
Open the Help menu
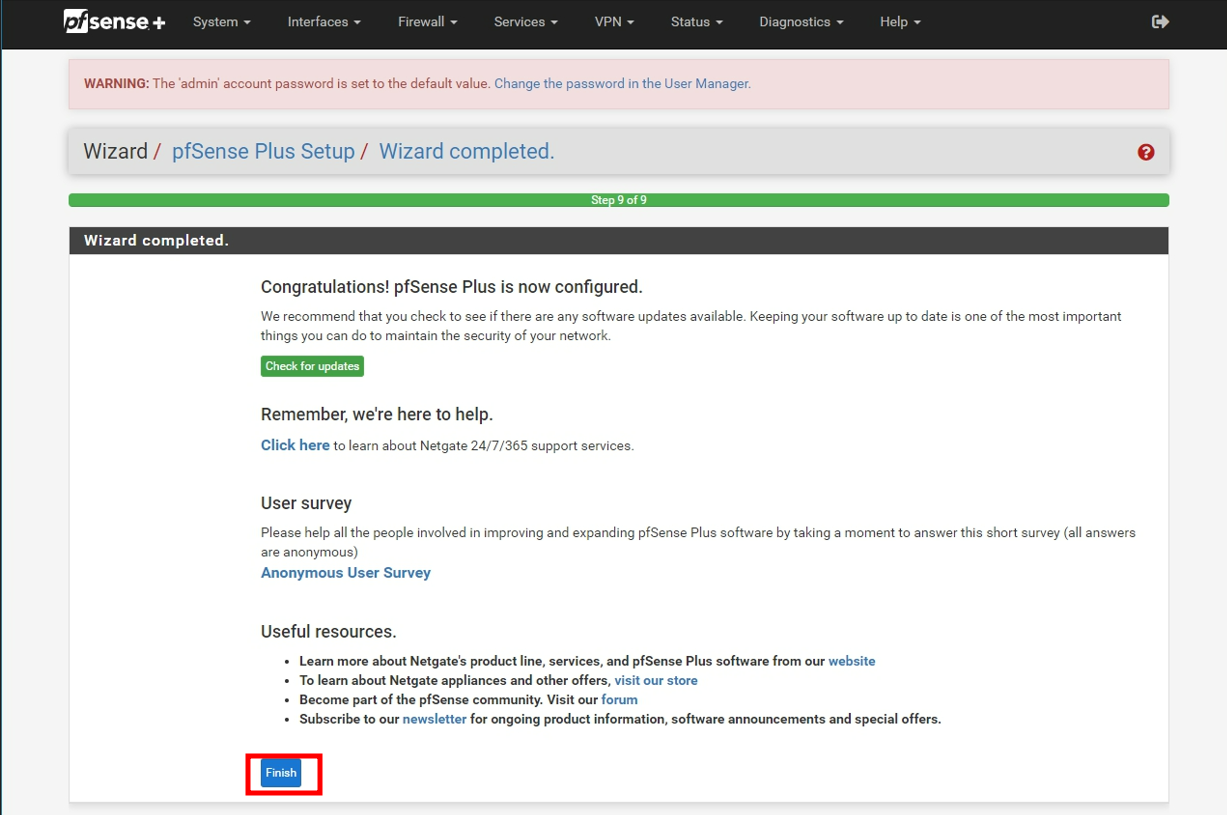tap(900, 21)
